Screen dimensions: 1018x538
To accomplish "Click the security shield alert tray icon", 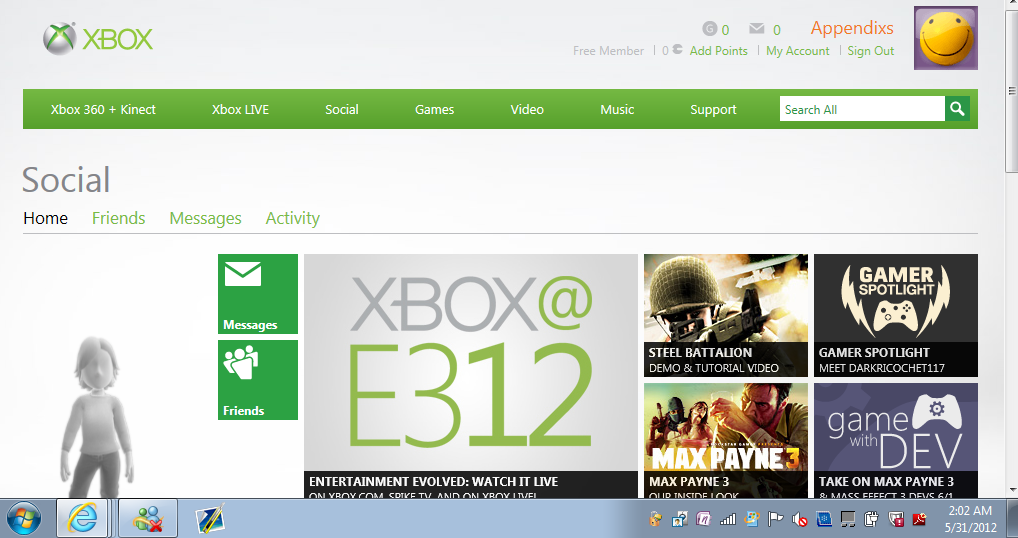I will 896,519.
